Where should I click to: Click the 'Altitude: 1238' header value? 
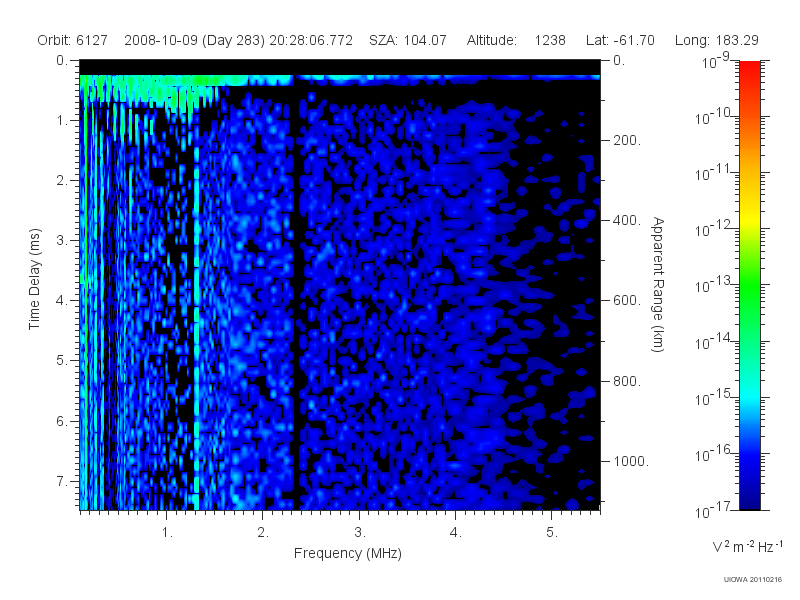pos(516,40)
